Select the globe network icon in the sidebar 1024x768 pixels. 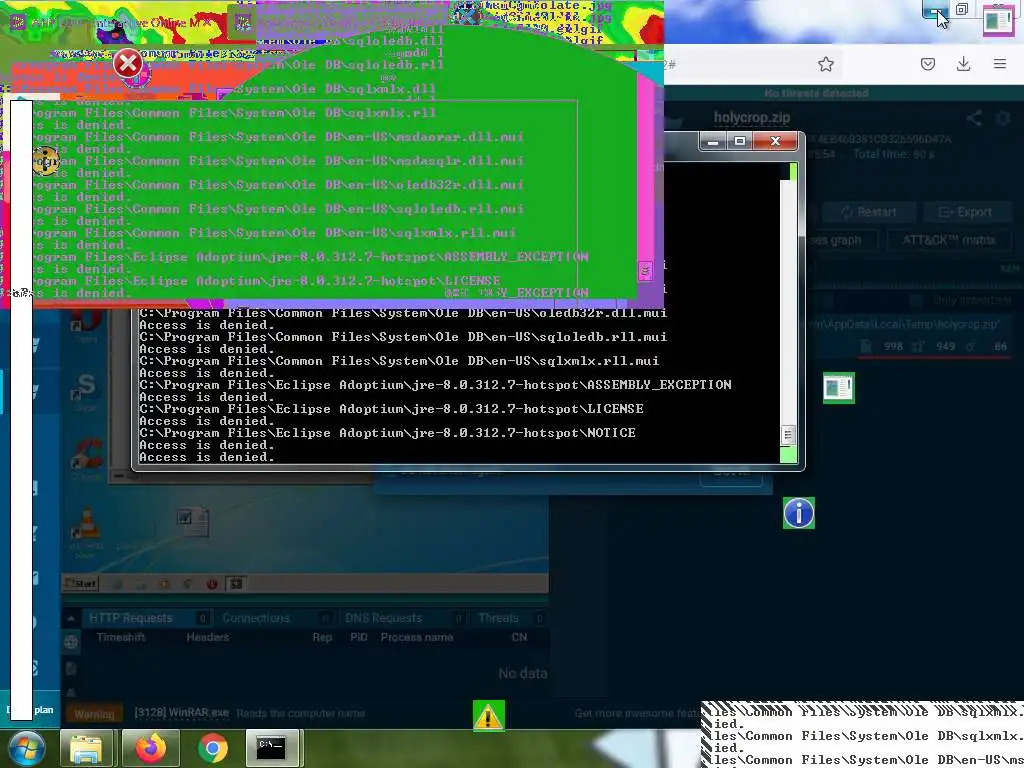tap(71, 642)
